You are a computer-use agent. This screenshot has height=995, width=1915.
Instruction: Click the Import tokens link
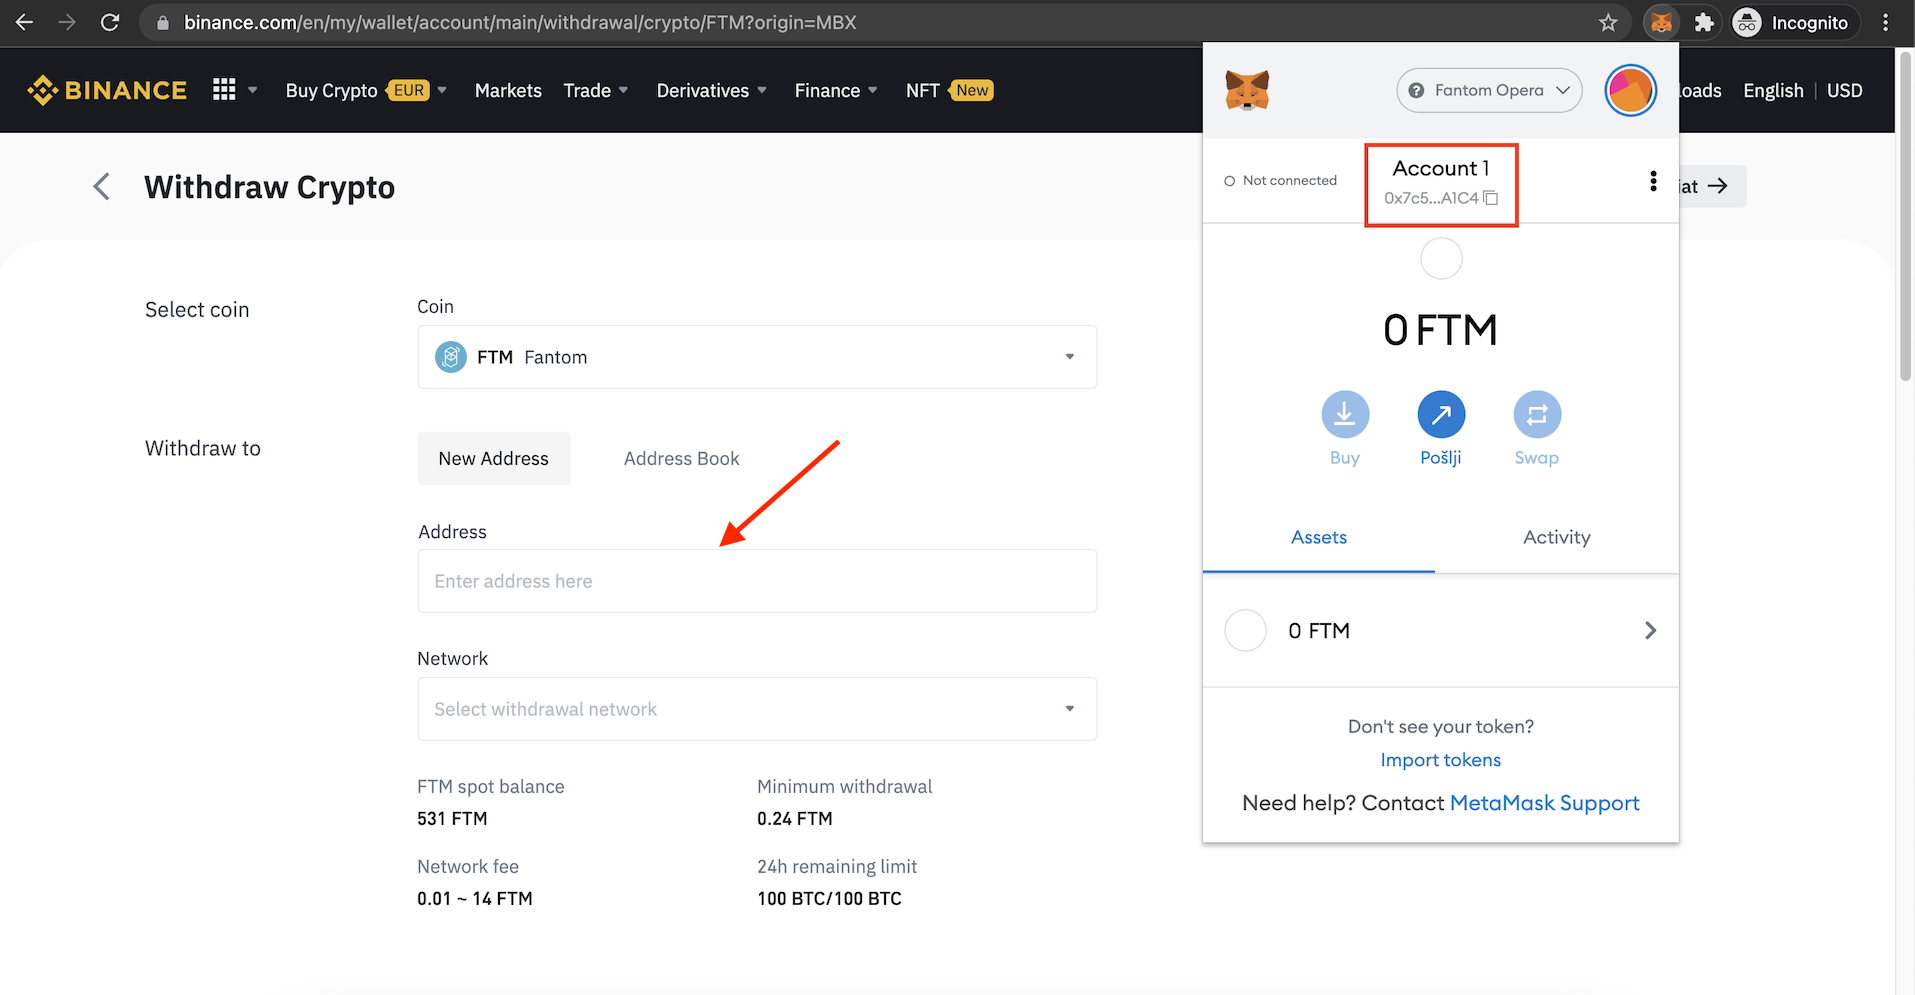click(x=1440, y=760)
